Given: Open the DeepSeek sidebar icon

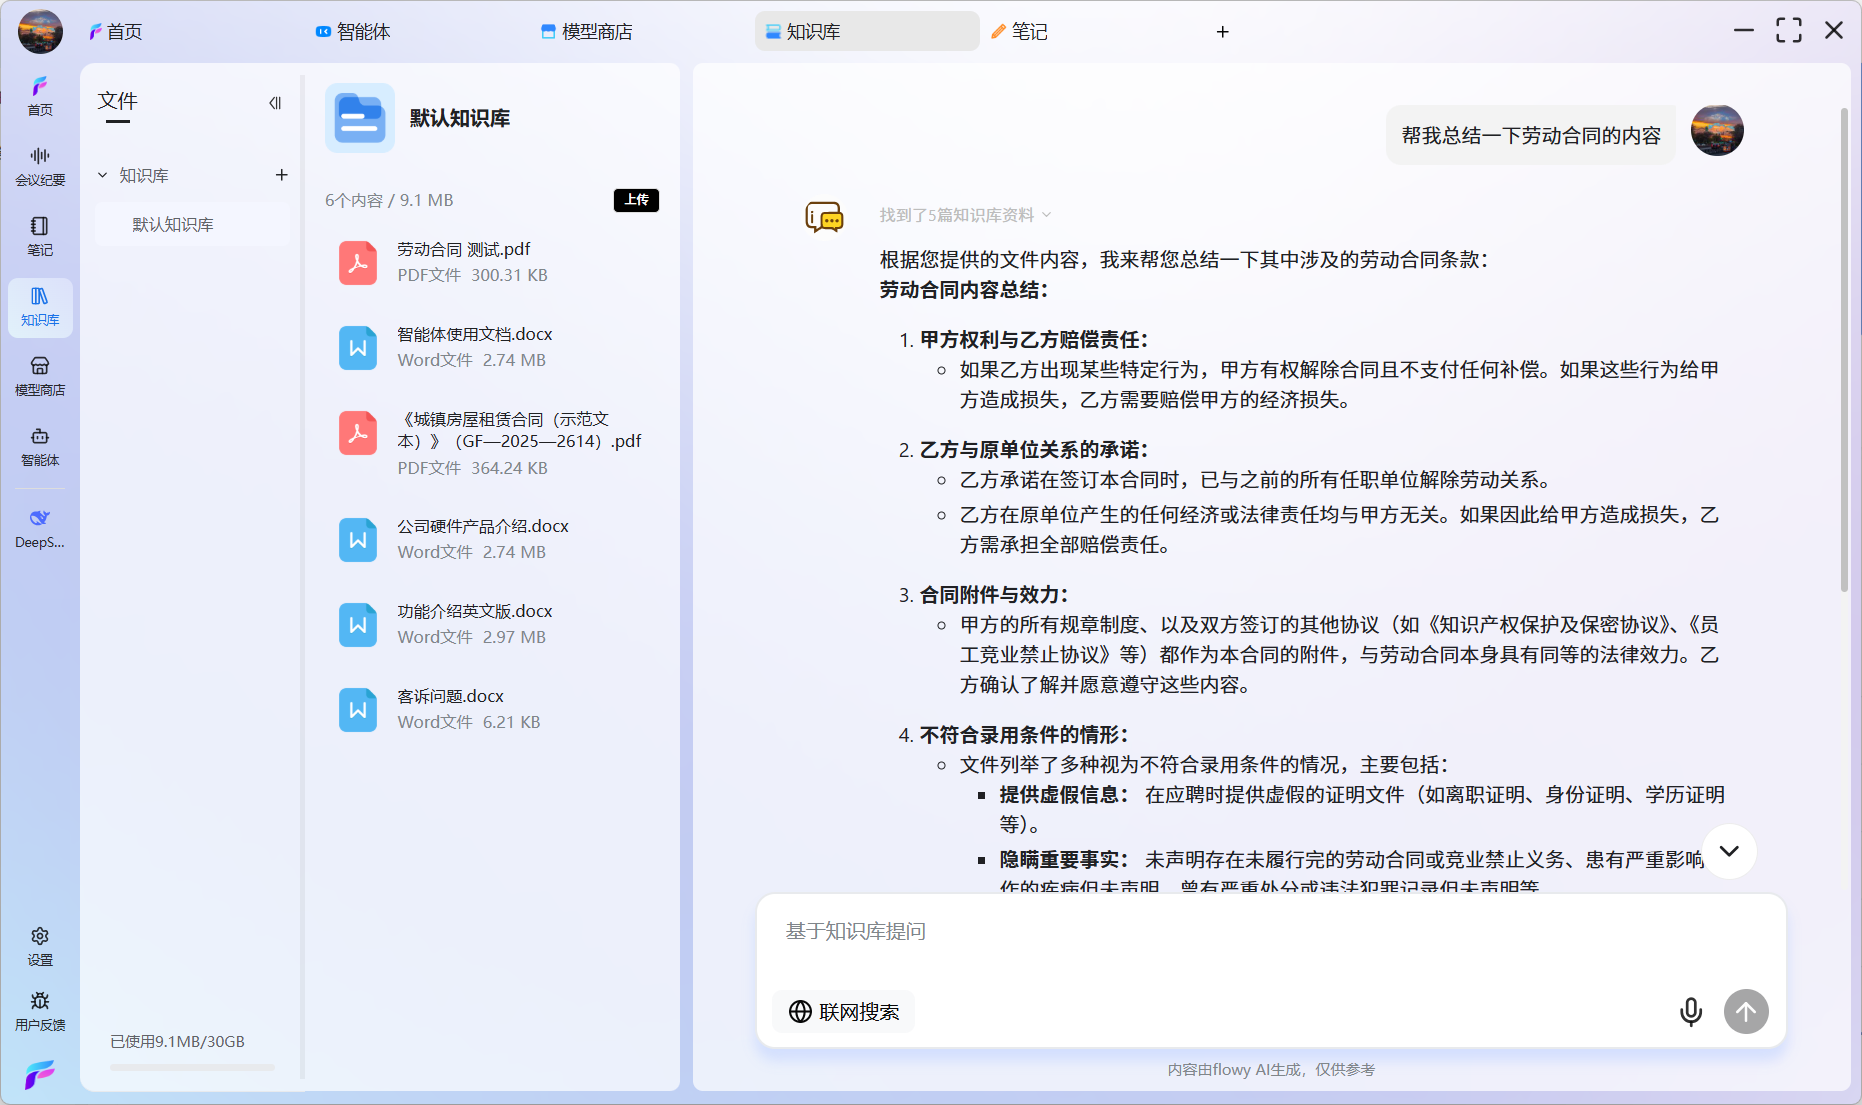Looking at the screenshot, I should pos(40,527).
